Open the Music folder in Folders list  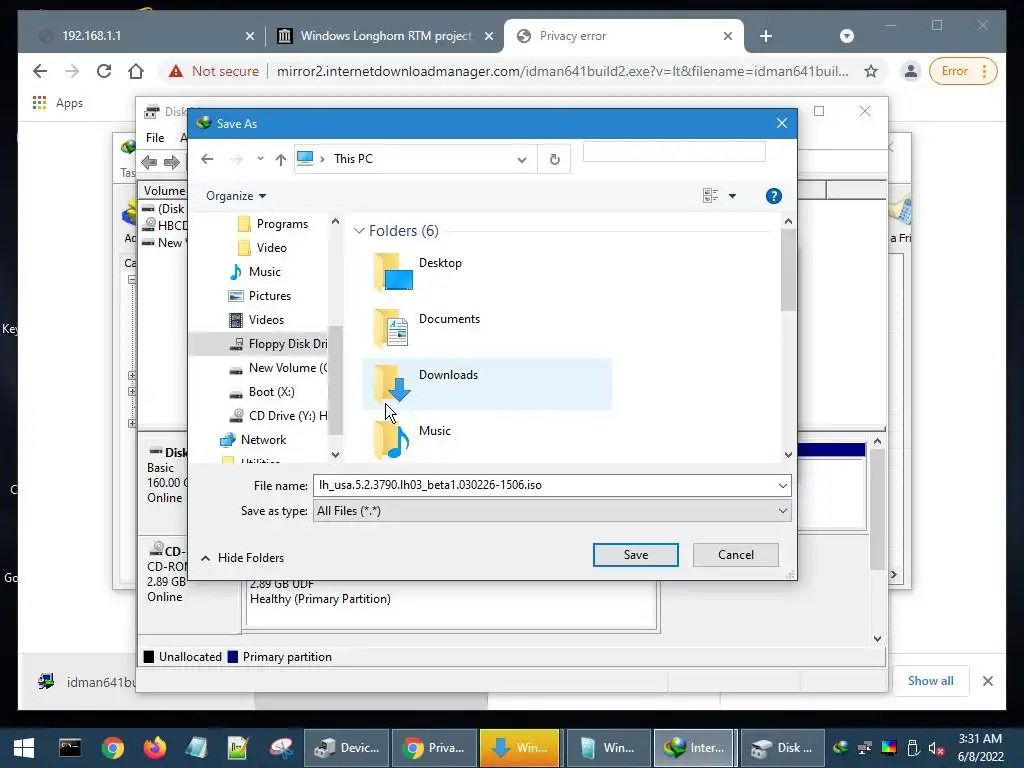487,440
